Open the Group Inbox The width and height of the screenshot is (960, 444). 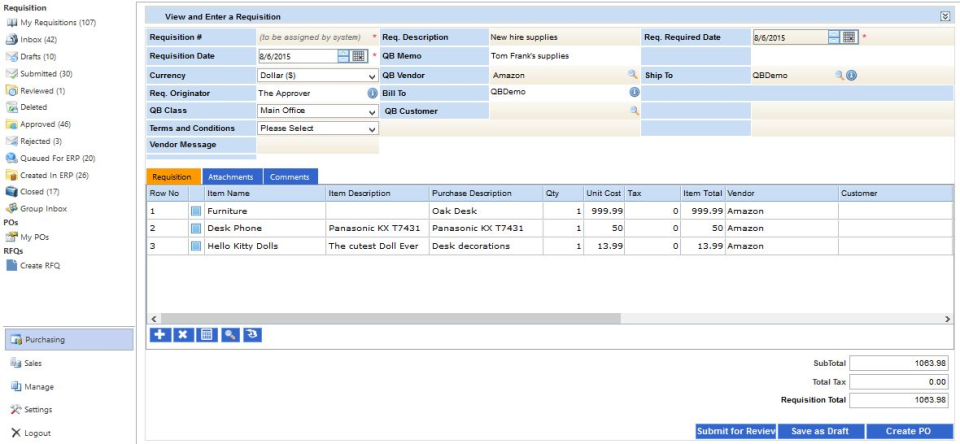point(36,209)
